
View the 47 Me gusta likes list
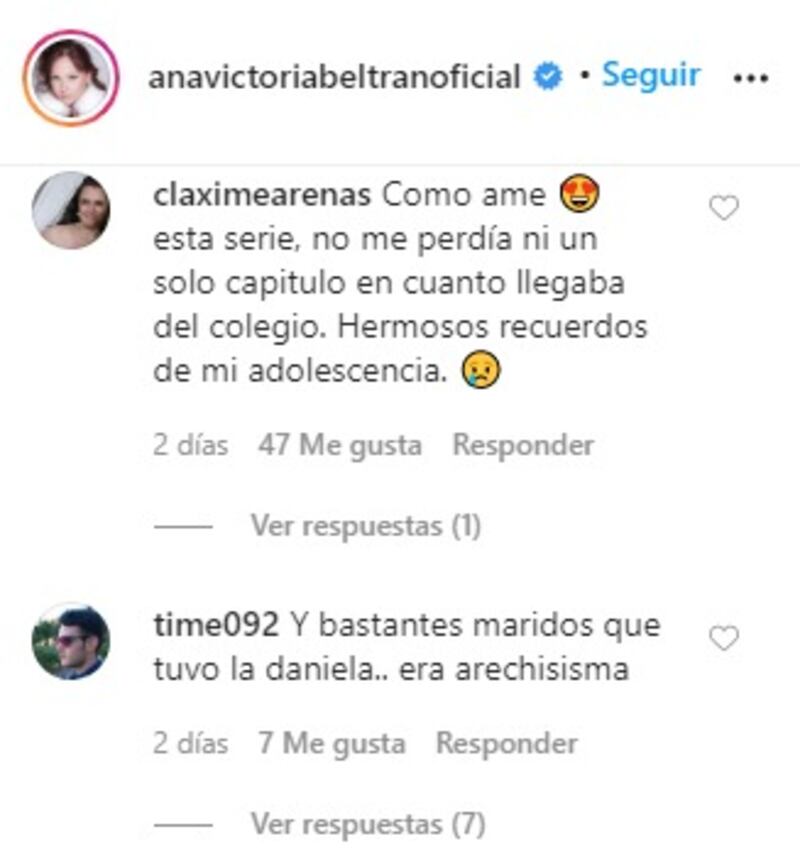tap(340, 445)
